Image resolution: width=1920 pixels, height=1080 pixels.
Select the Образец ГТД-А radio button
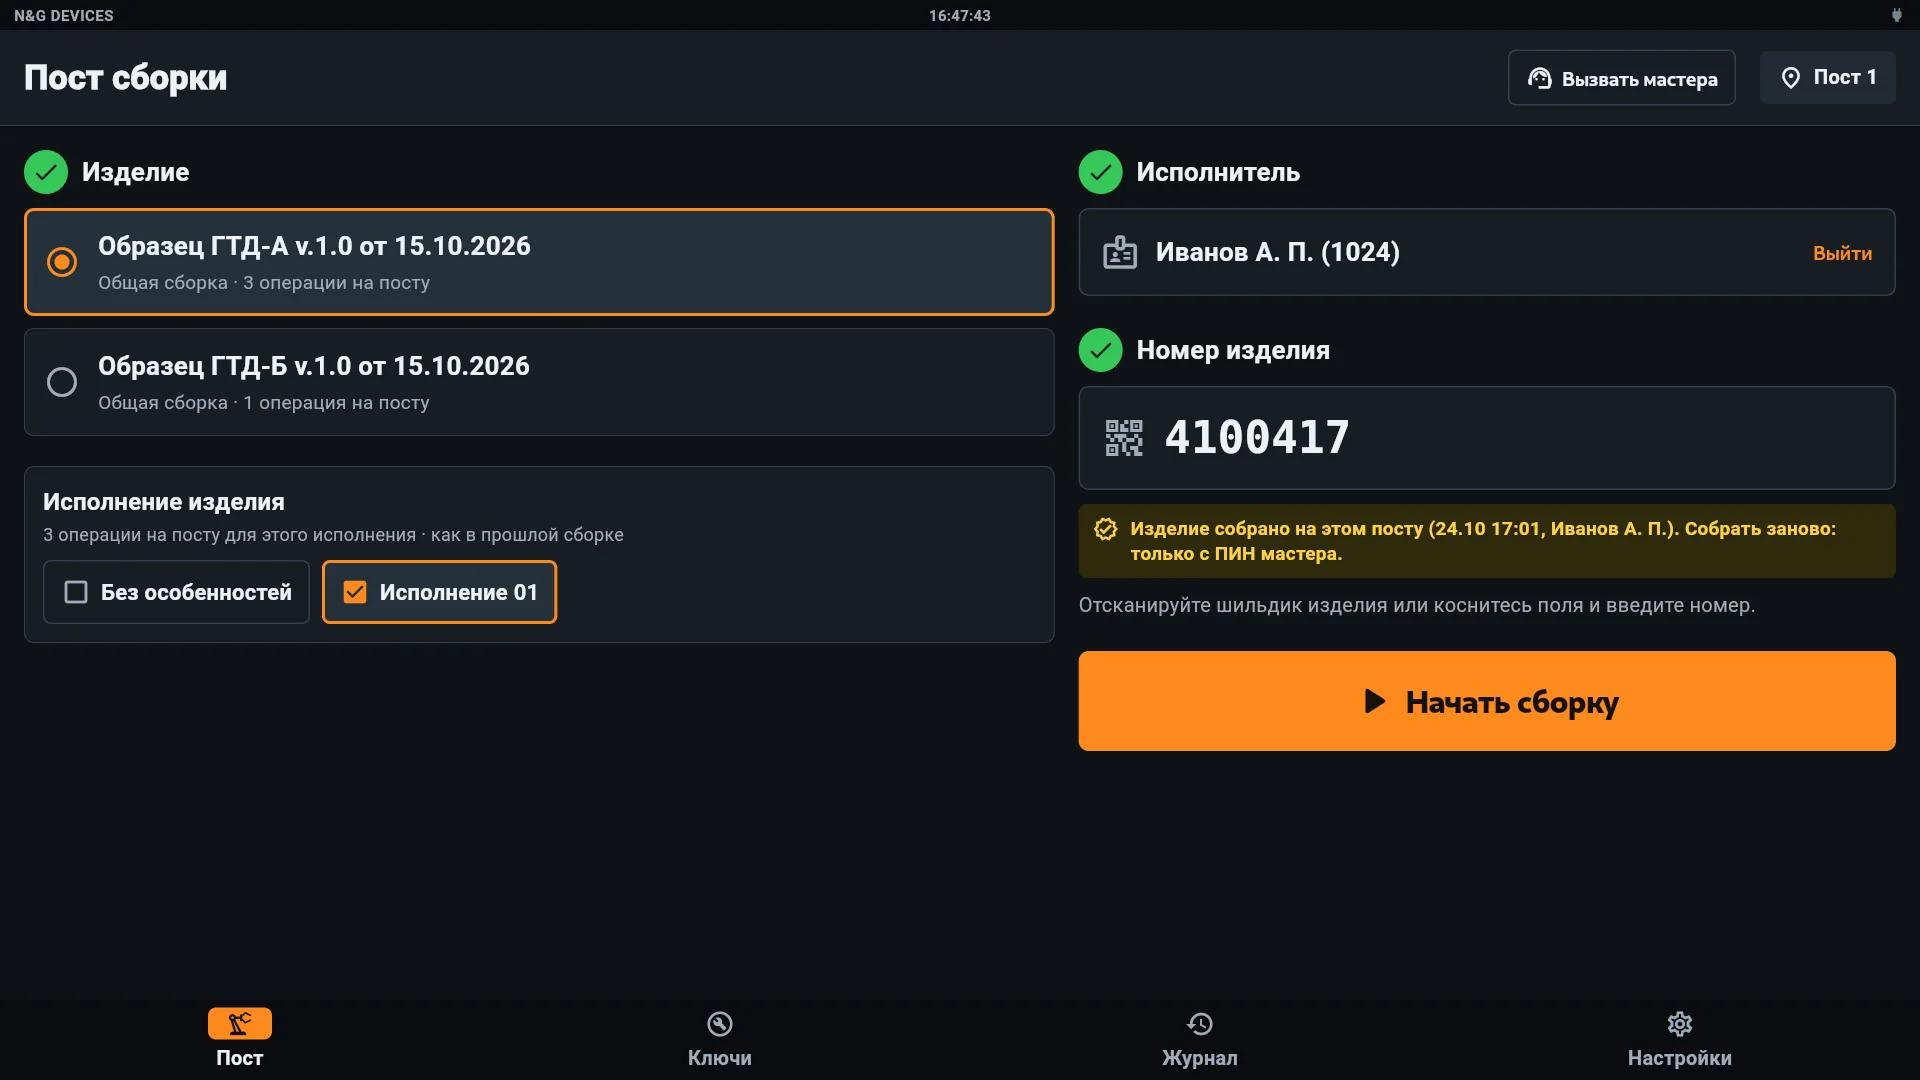[x=62, y=262]
